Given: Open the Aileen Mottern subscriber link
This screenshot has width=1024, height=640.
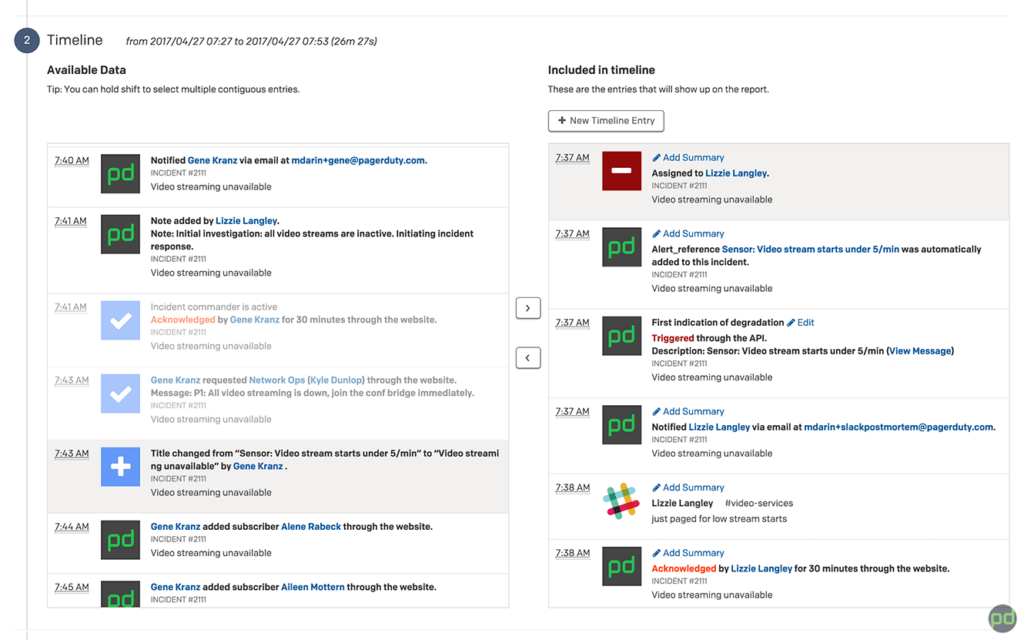Looking at the screenshot, I should (313, 587).
